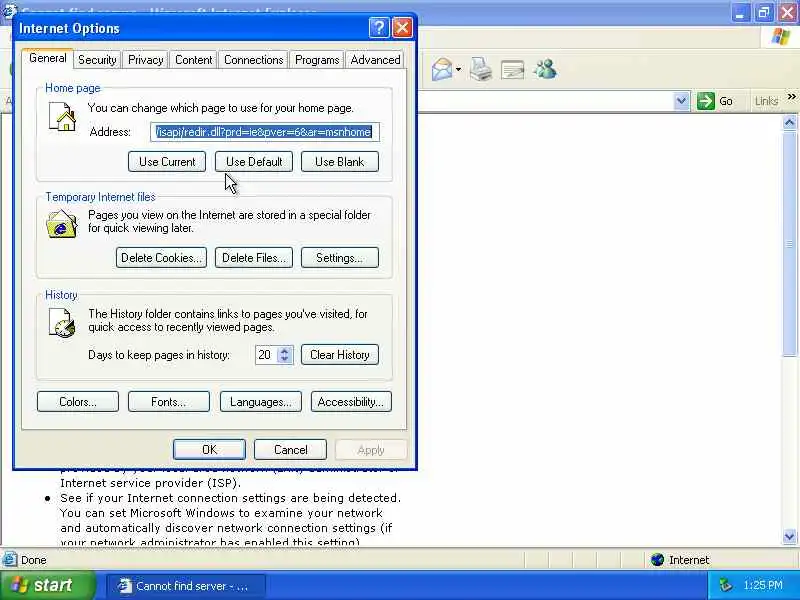Switch to the Security tab

(x=97, y=60)
